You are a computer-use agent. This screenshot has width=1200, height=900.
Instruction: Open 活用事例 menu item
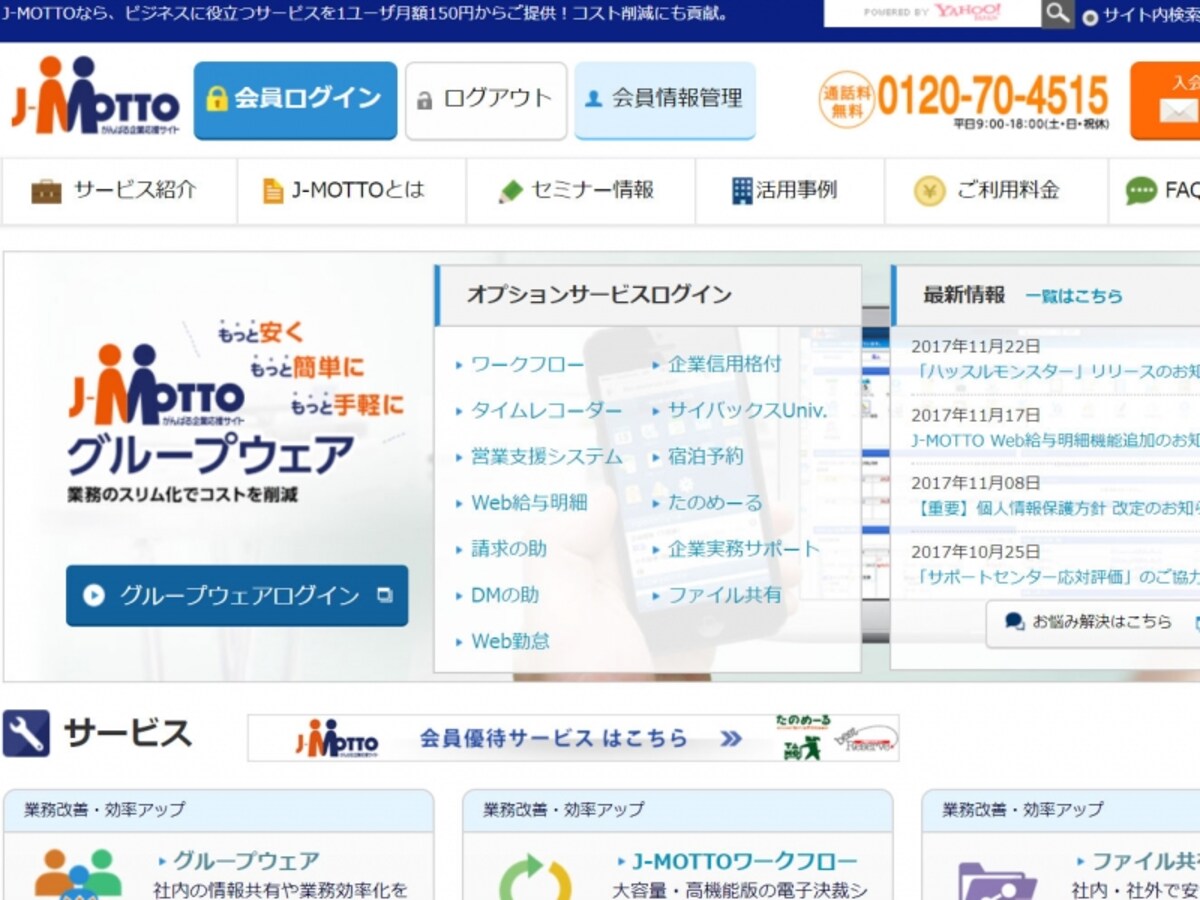pos(790,190)
